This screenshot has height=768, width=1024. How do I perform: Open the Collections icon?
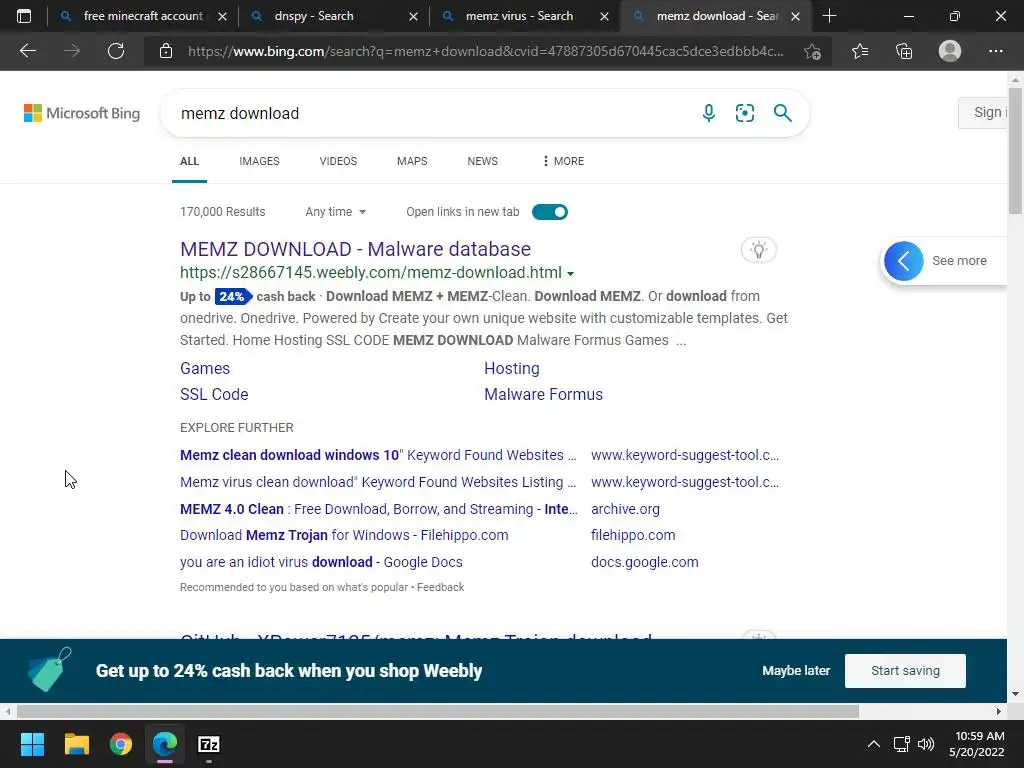click(904, 51)
